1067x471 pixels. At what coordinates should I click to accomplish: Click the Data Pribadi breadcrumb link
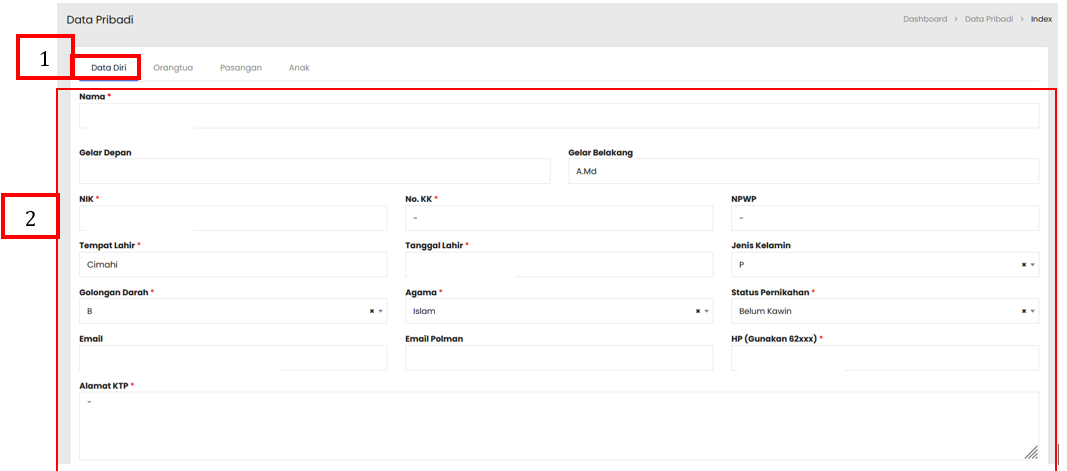pyautogui.click(x=988, y=19)
